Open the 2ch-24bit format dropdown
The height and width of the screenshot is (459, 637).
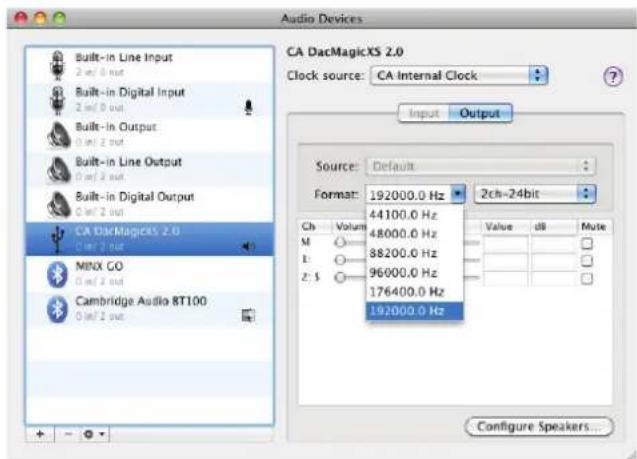pyautogui.click(x=535, y=194)
